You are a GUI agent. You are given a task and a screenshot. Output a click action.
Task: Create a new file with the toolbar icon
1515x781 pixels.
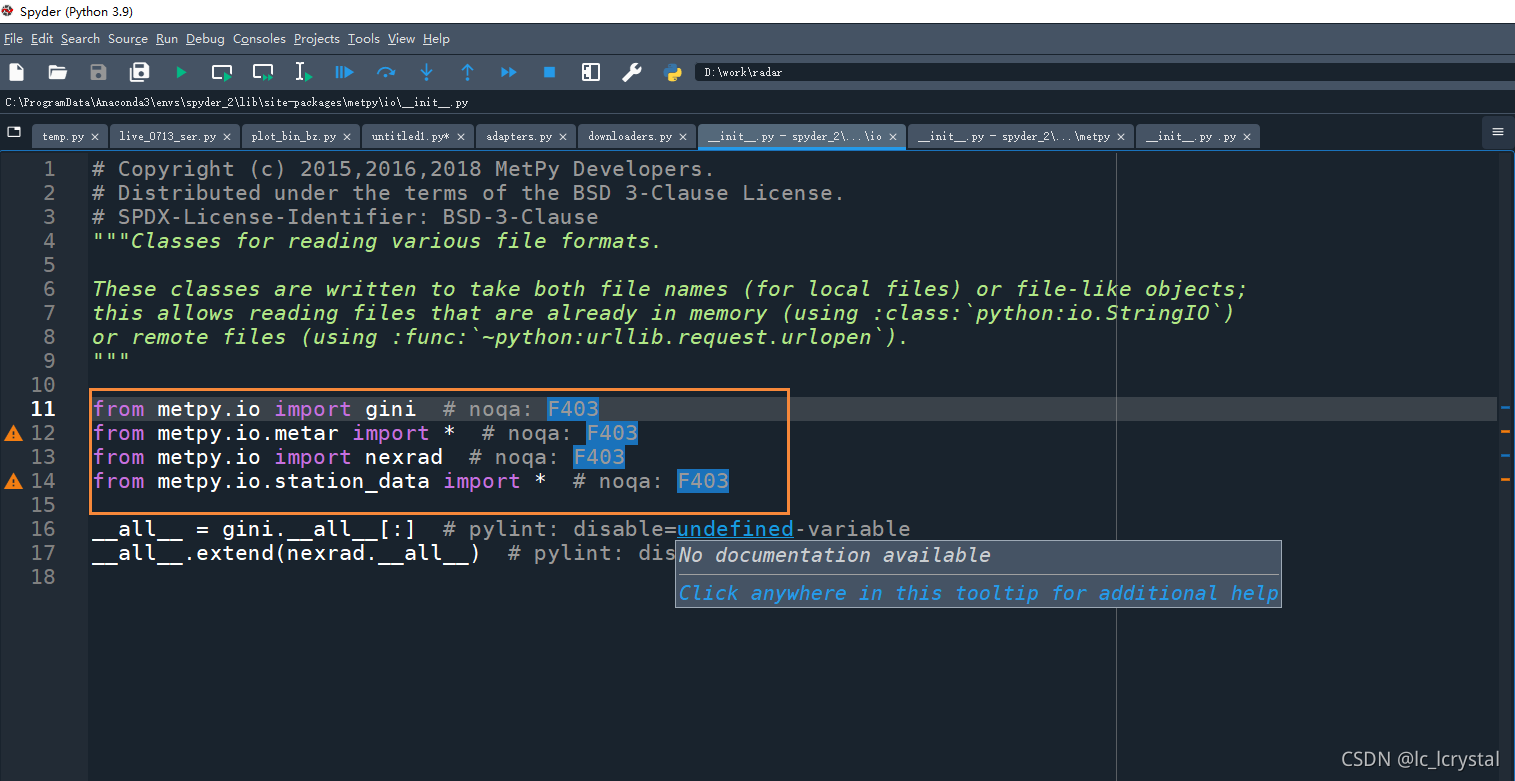pyautogui.click(x=16, y=72)
